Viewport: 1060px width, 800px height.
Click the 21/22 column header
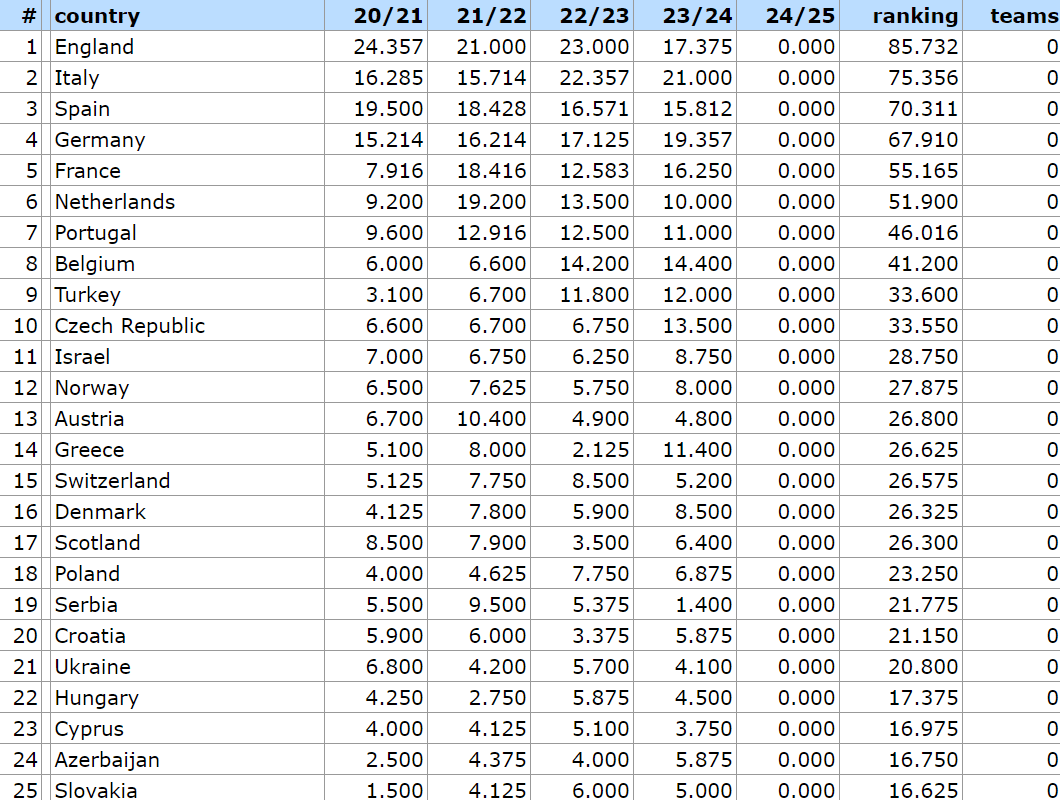click(x=492, y=16)
